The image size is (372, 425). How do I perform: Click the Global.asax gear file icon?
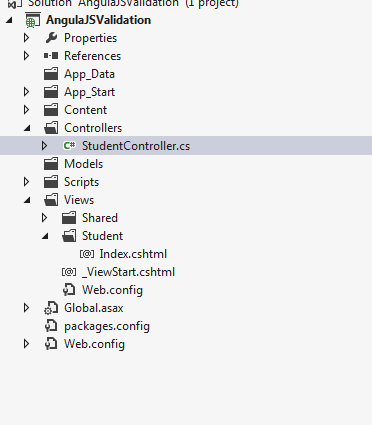pos(51,308)
